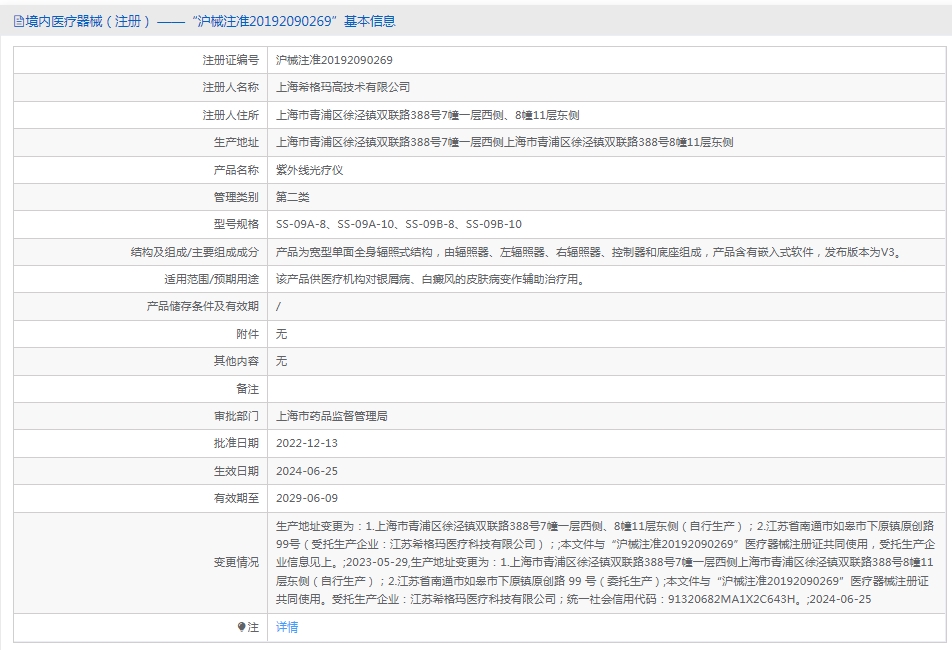Select registrant name 上海希格玛高技术有限公司
The image size is (952, 650).
[x=342, y=87]
